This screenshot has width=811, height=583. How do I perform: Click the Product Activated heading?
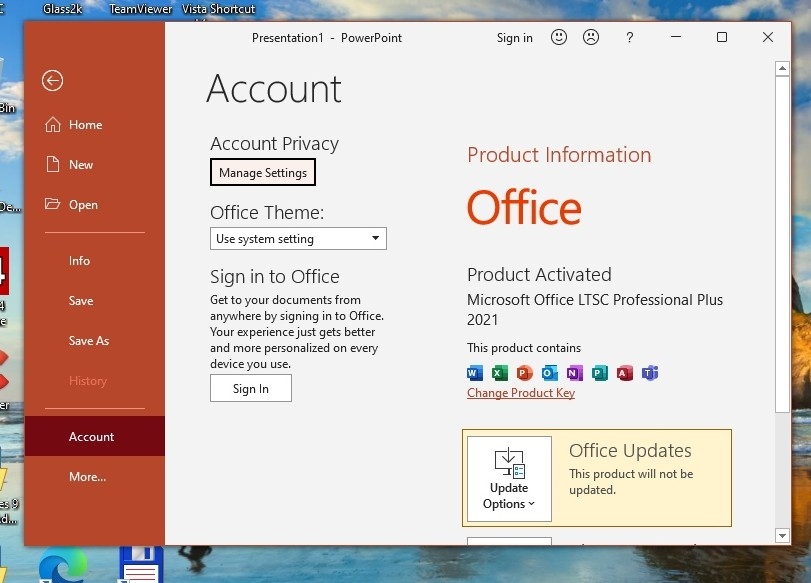[539, 274]
